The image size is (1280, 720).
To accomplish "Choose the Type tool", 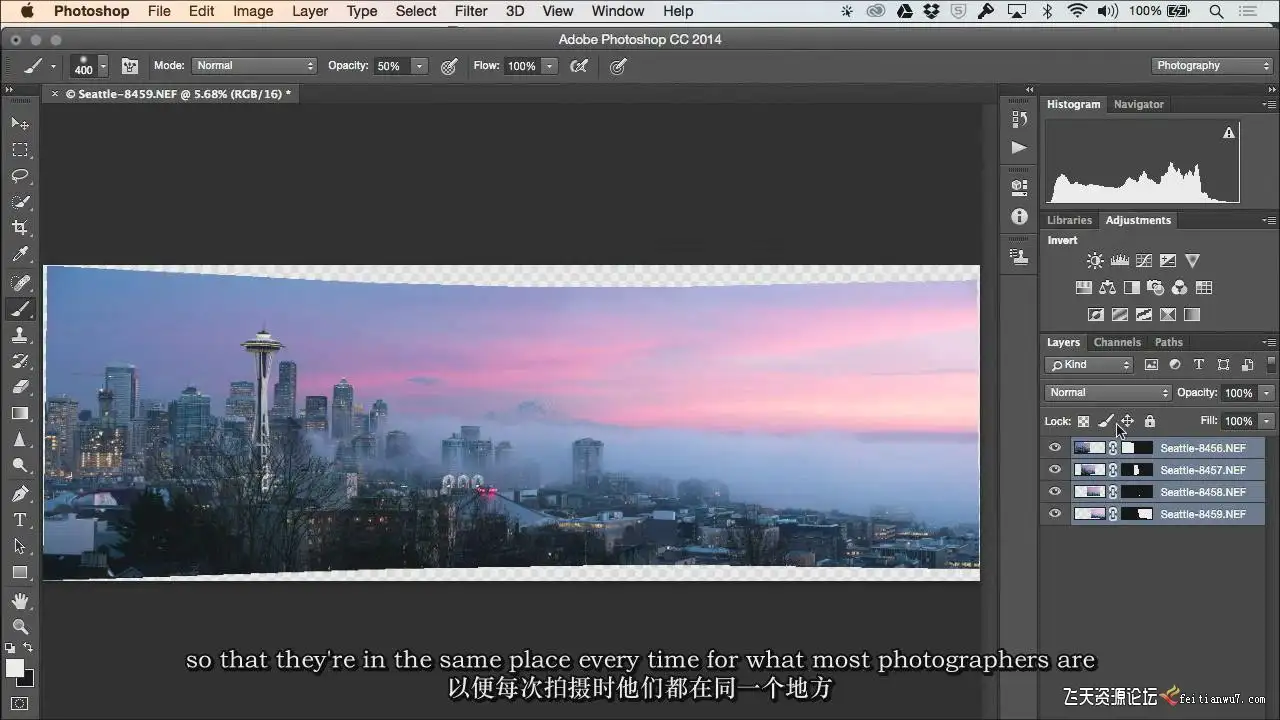I will 20,520.
